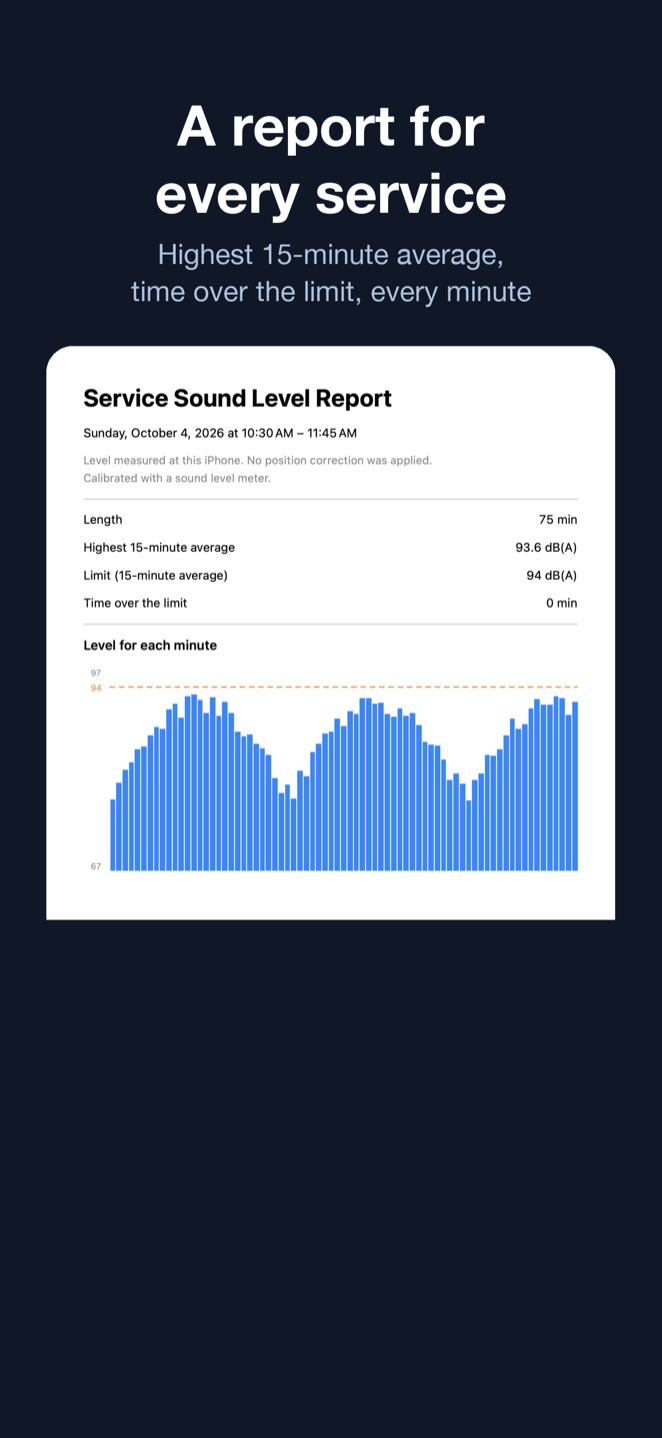Viewport: 662px width, 1438px height.
Task: Click 'Calibrated with a sound level meter' note
Action: click(x=177, y=479)
